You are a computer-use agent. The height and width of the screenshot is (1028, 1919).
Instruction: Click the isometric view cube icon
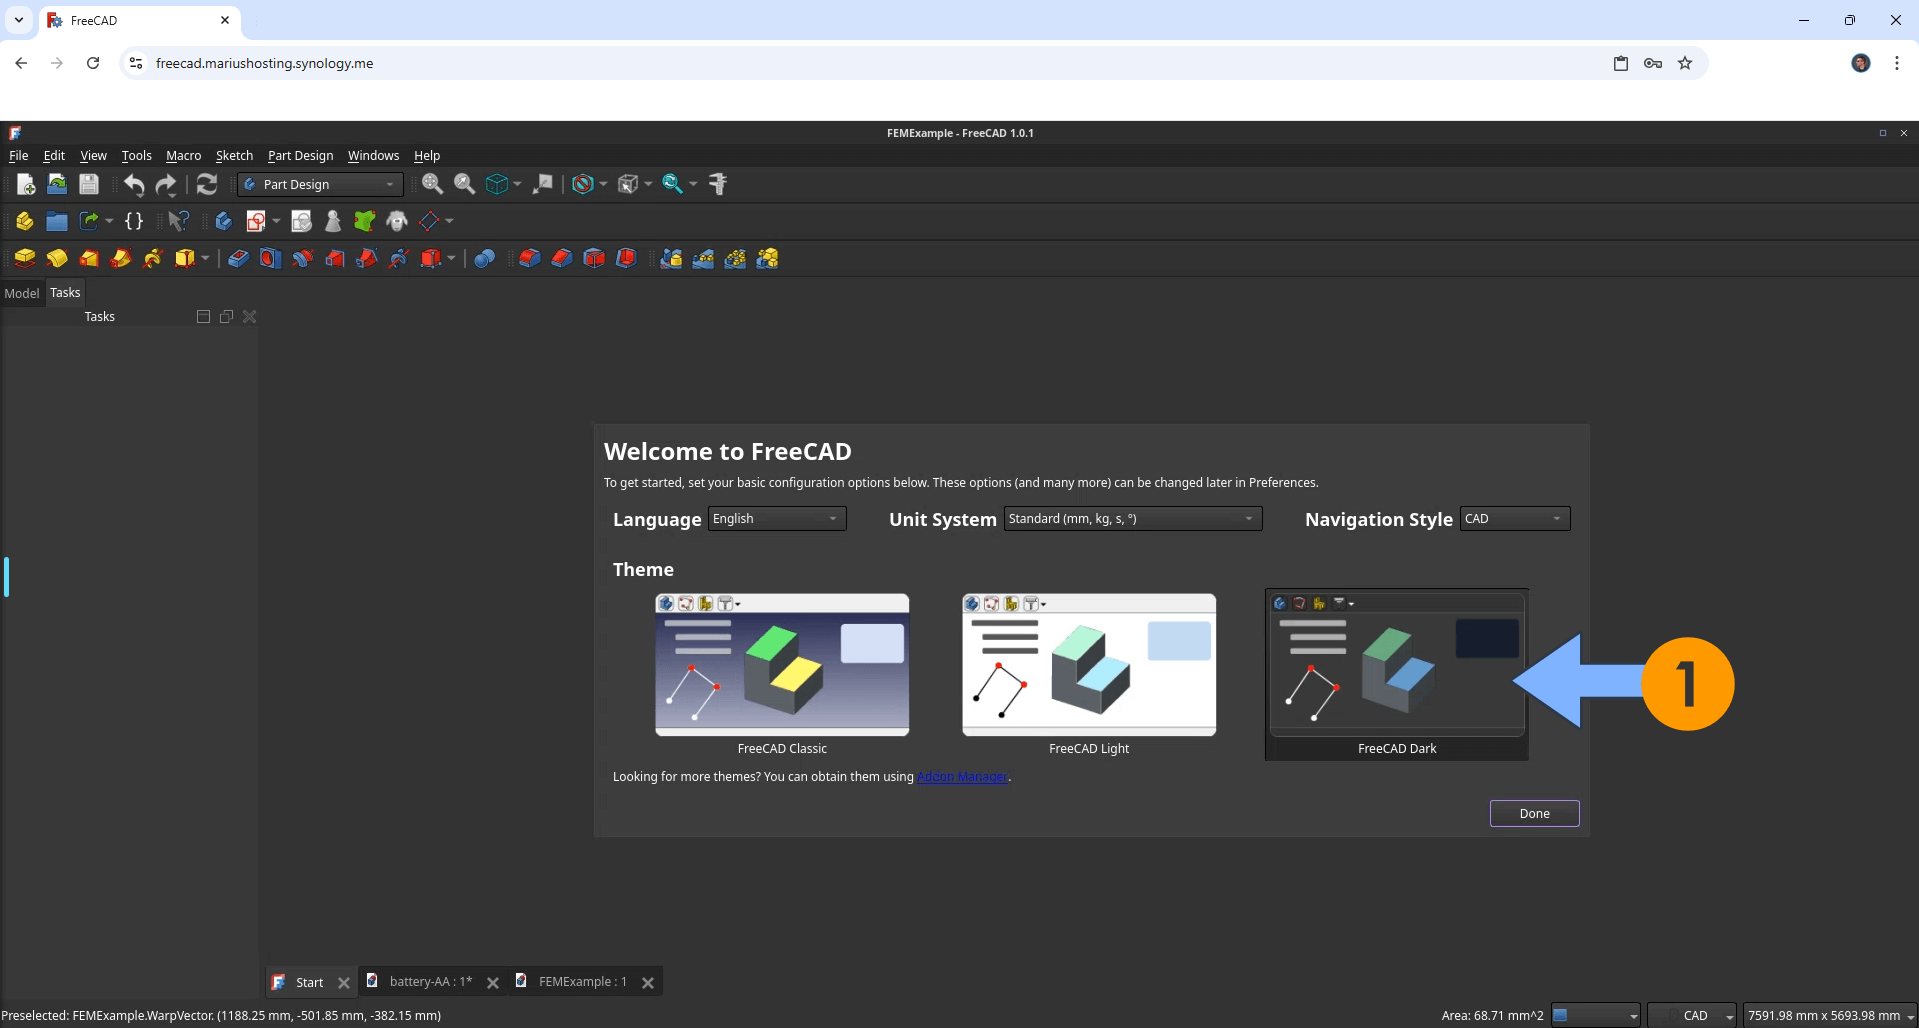pyautogui.click(x=496, y=184)
